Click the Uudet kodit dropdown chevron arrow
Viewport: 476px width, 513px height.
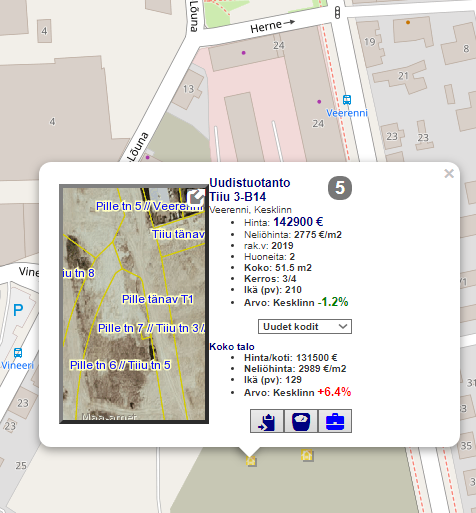pos(343,326)
